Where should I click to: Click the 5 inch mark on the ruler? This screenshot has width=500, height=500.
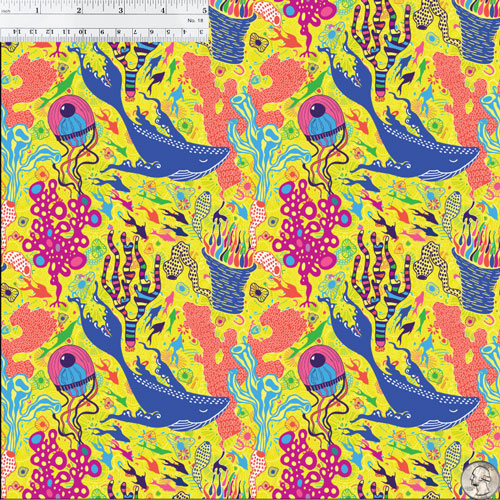click(x=205, y=10)
